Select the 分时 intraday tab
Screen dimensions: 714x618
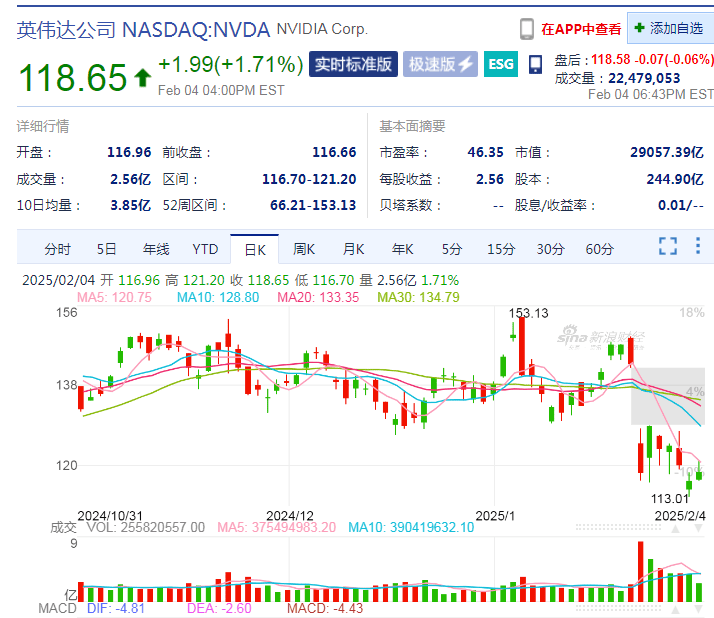tap(58, 249)
